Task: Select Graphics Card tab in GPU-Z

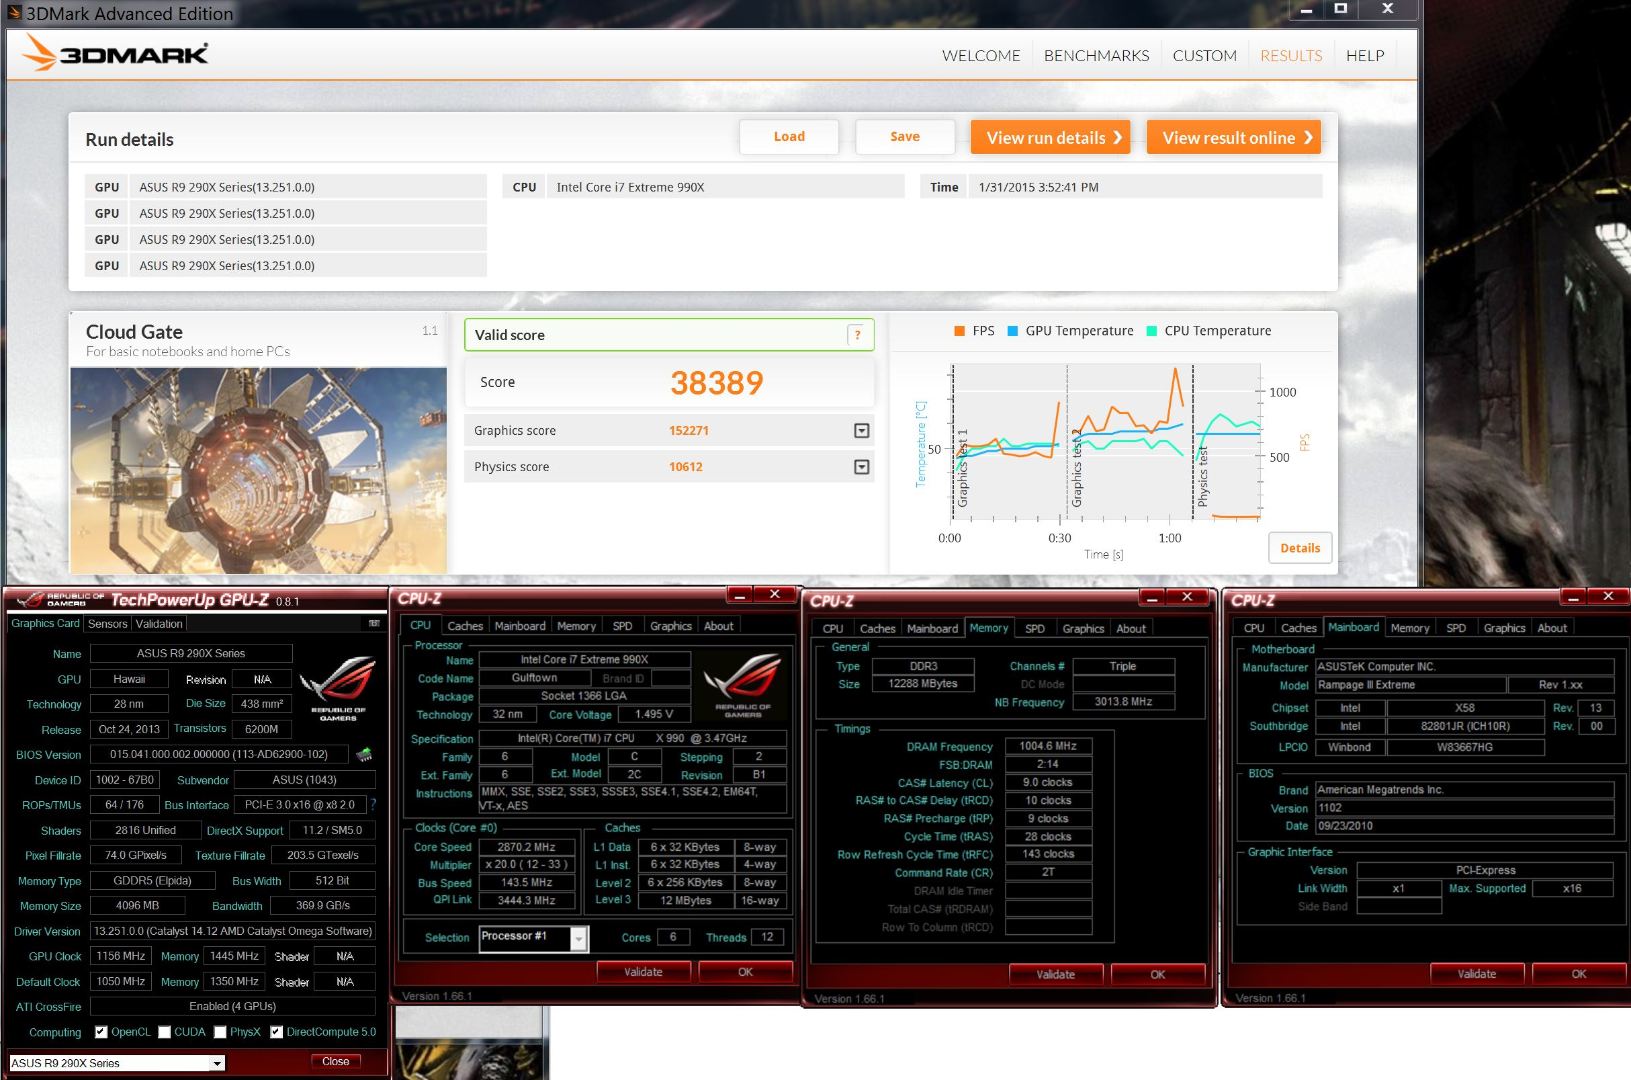Action: [45, 623]
